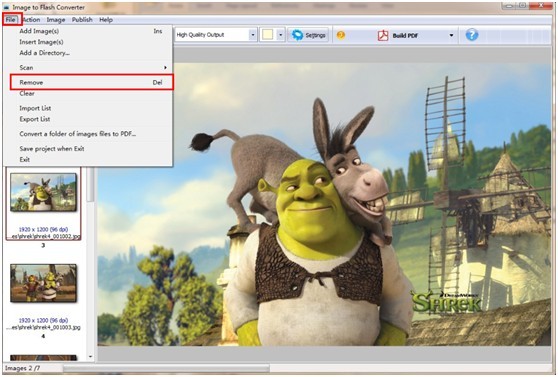Screen dimensions: 558x377
Task: Click the pale yellow color swatch
Action: [x=268, y=35]
